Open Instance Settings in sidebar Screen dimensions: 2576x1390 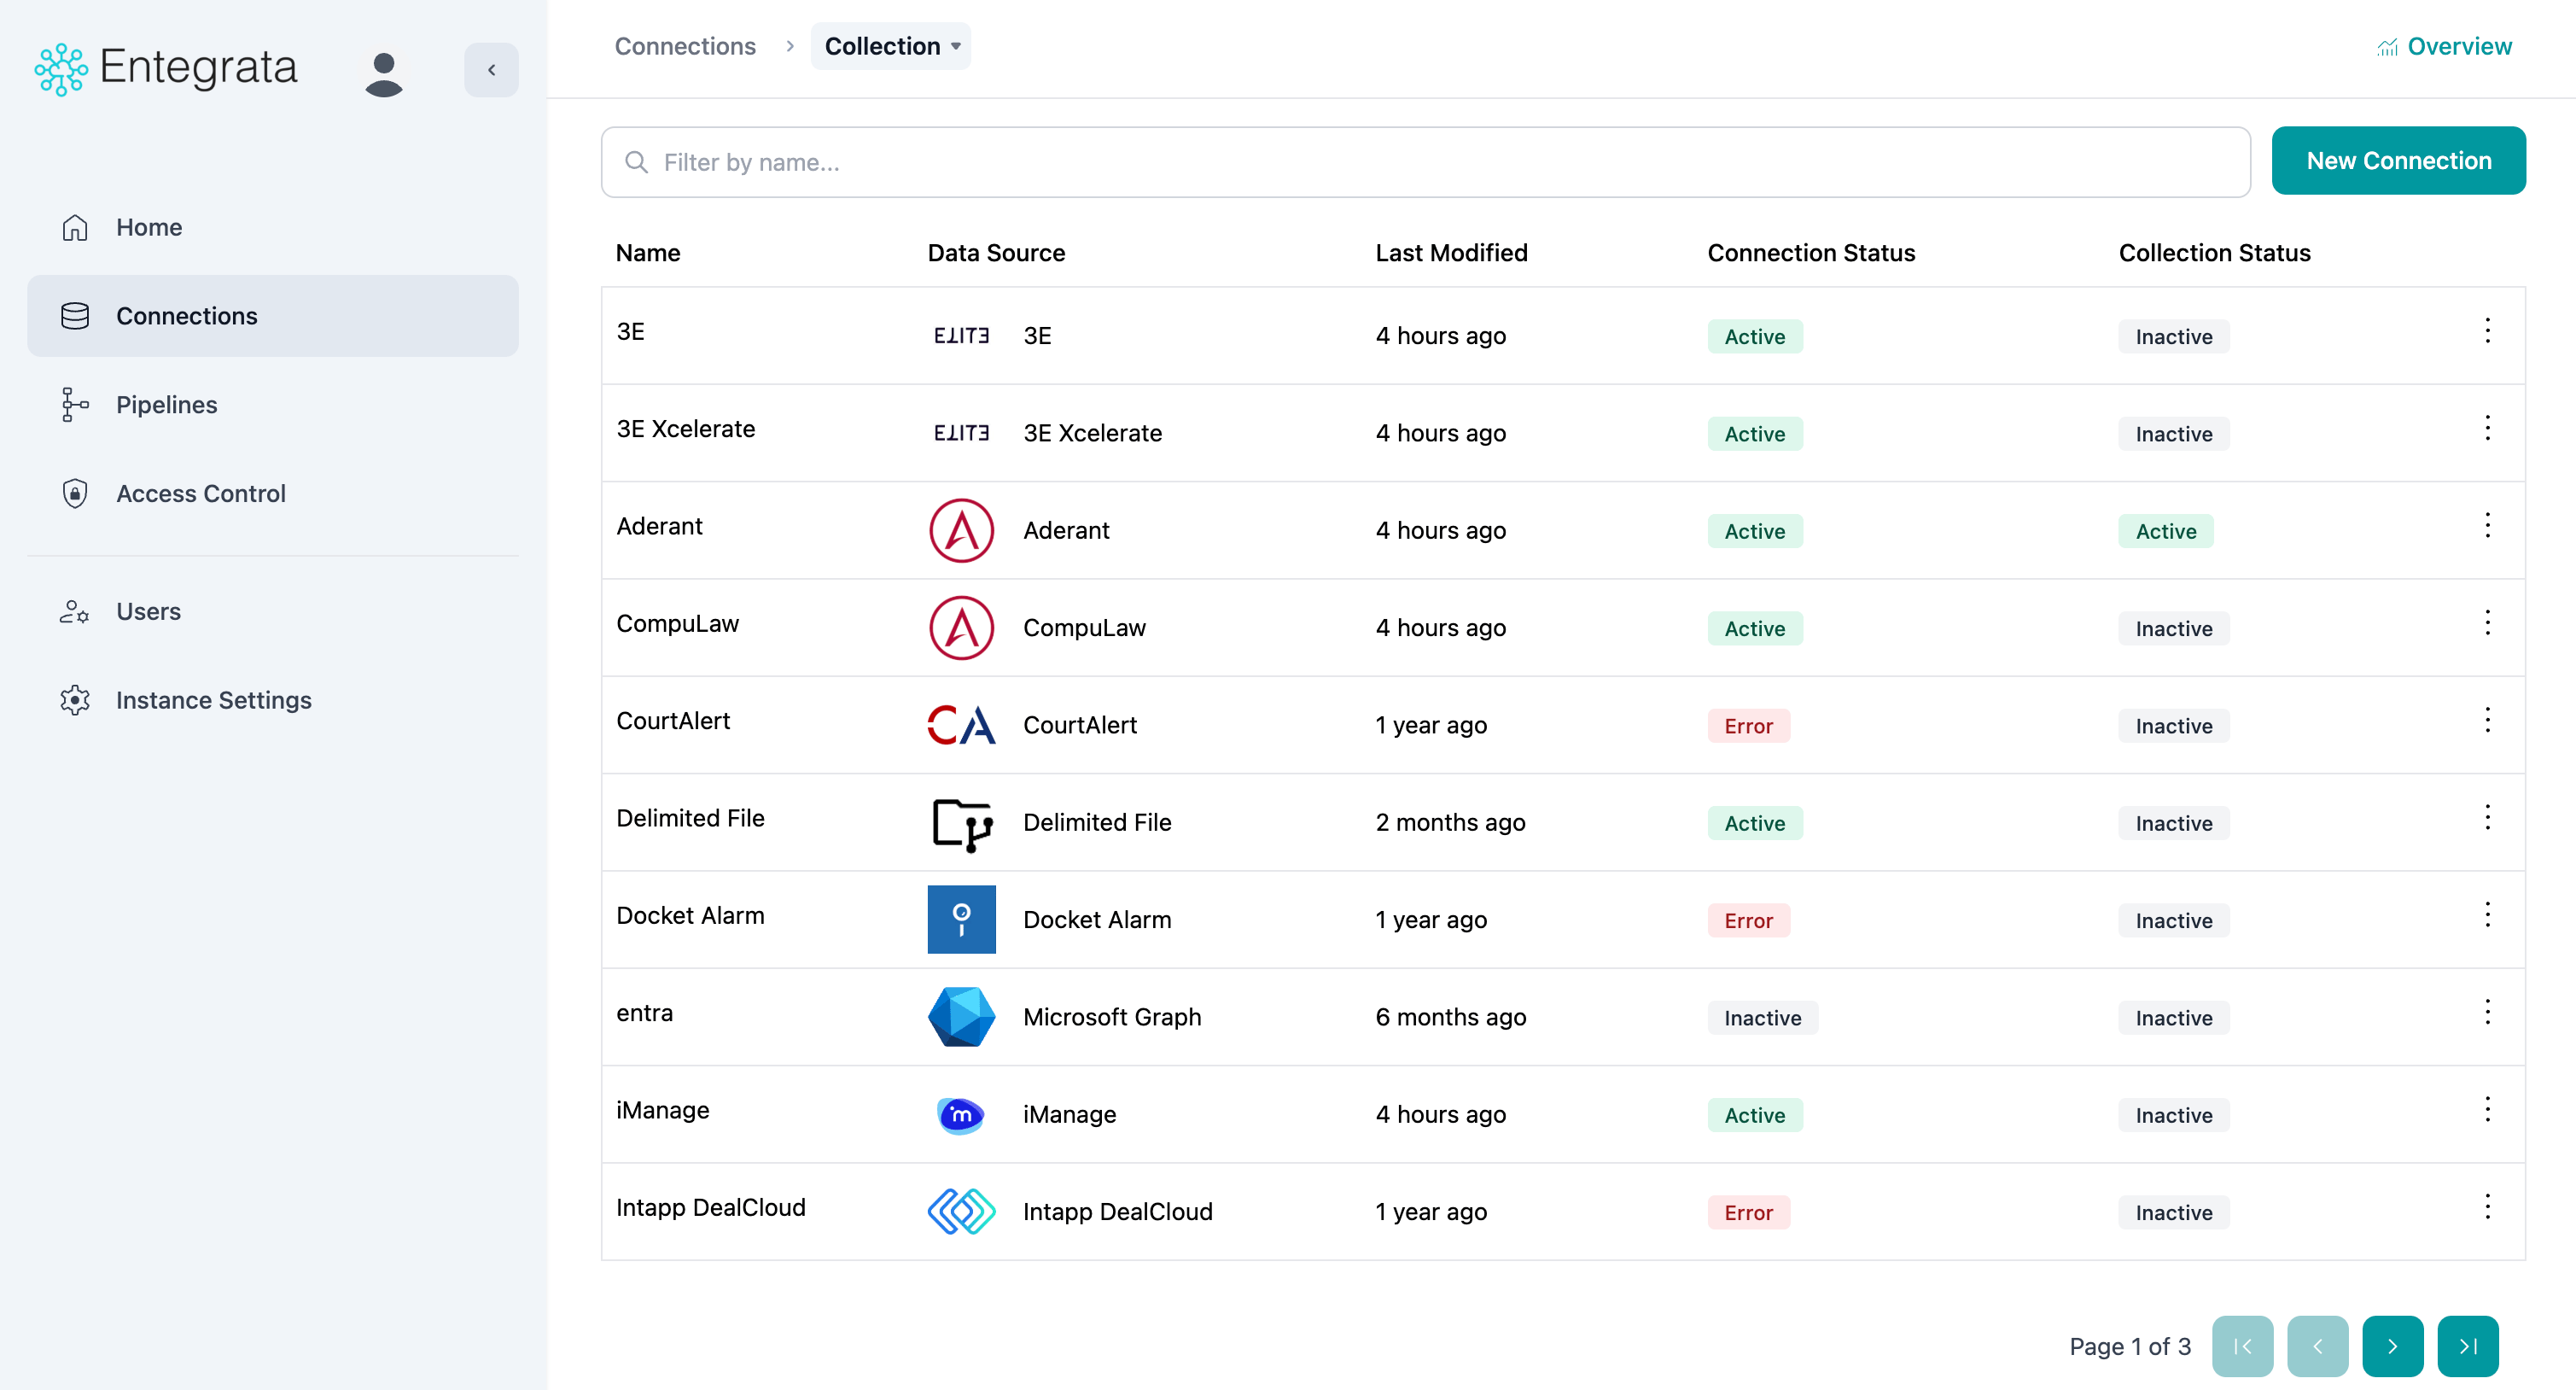pyautogui.click(x=273, y=700)
